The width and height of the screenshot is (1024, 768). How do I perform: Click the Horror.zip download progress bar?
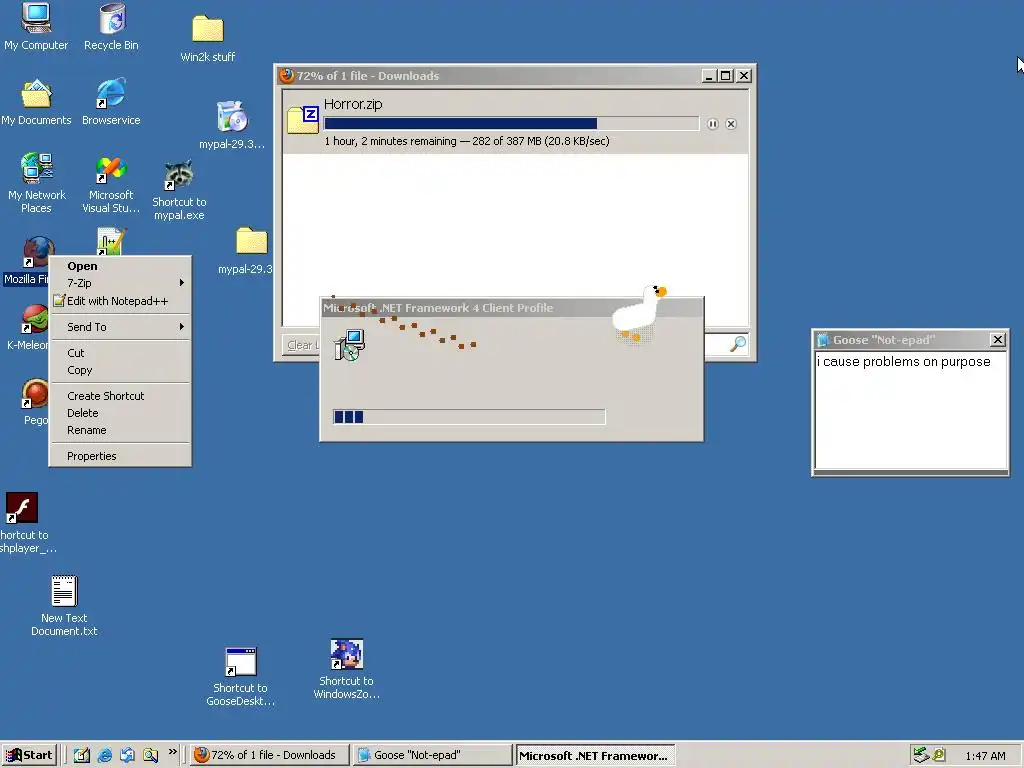511,124
